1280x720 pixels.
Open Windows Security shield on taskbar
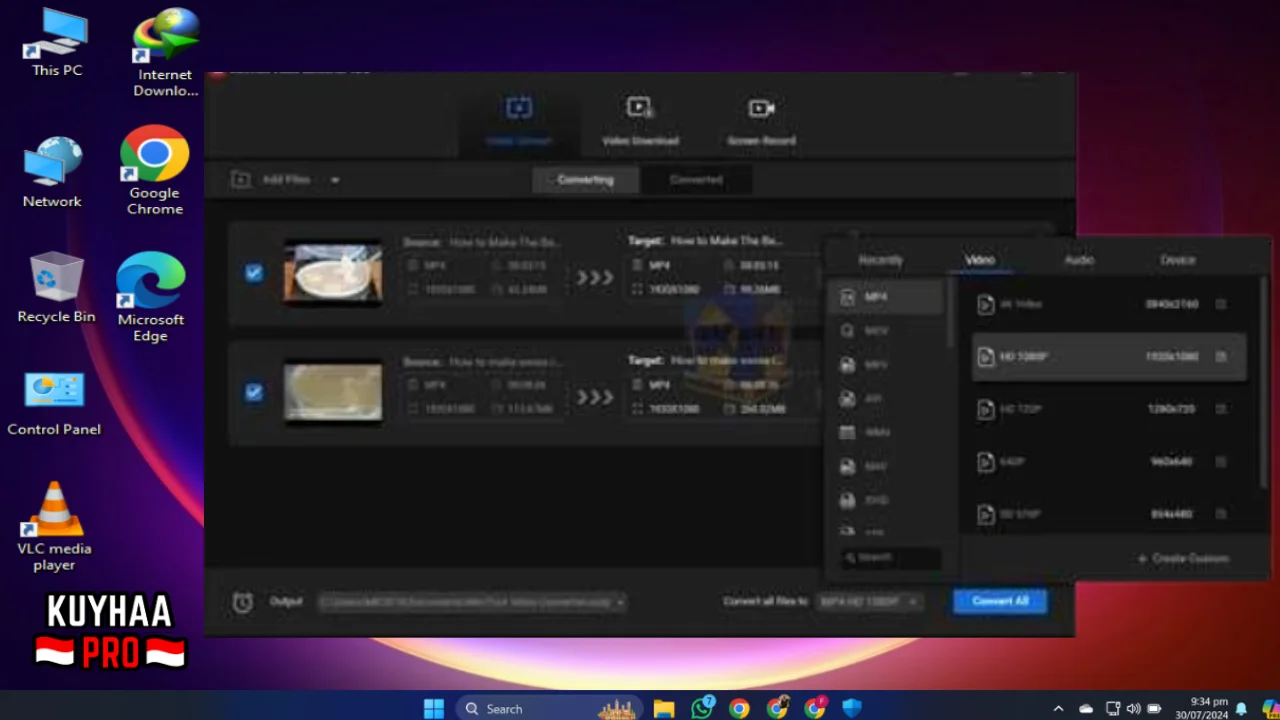[x=852, y=709]
